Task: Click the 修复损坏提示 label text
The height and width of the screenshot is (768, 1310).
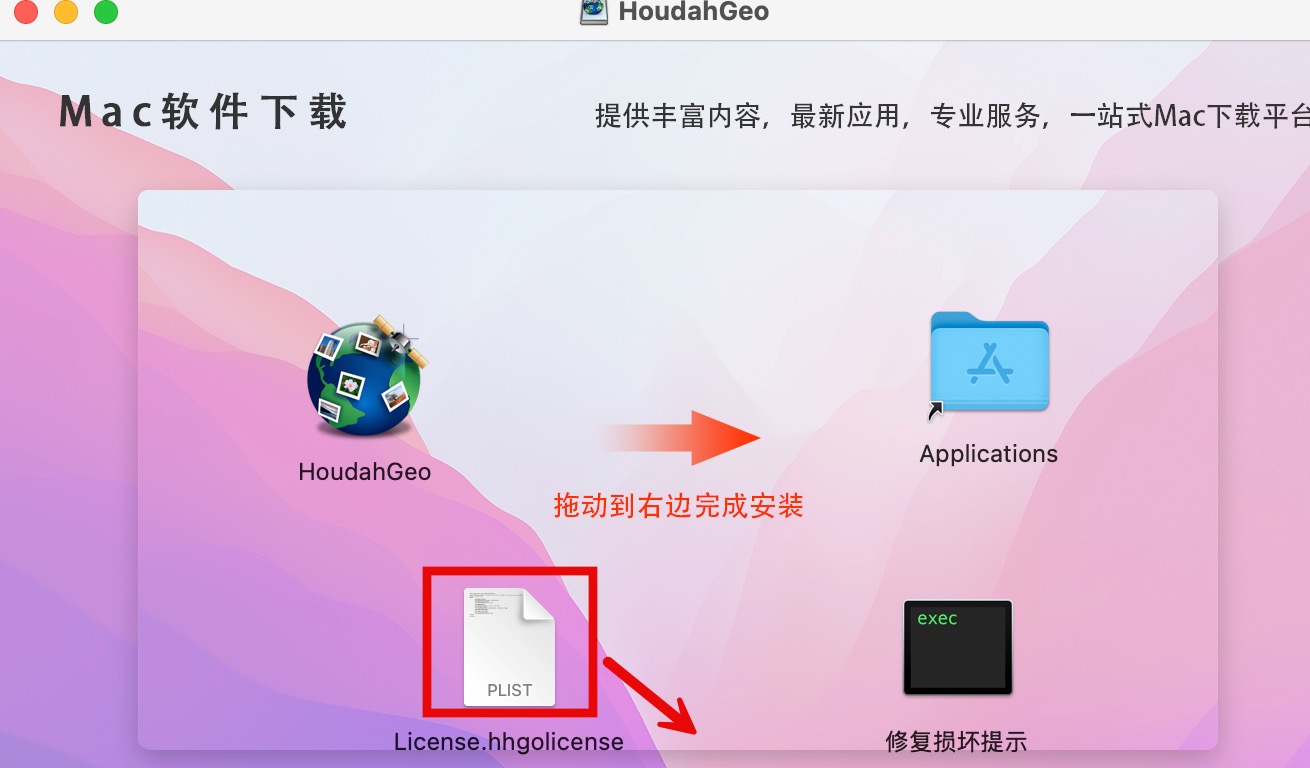Action: pyautogui.click(x=956, y=742)
